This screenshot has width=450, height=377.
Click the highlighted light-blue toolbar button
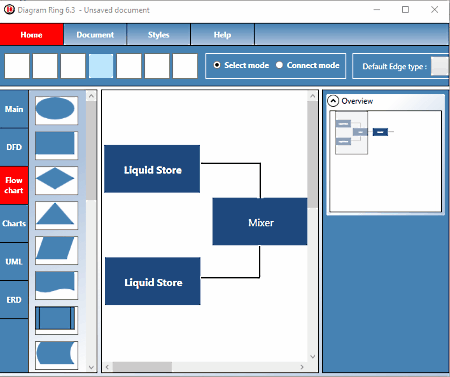click(x=101, y=66)
